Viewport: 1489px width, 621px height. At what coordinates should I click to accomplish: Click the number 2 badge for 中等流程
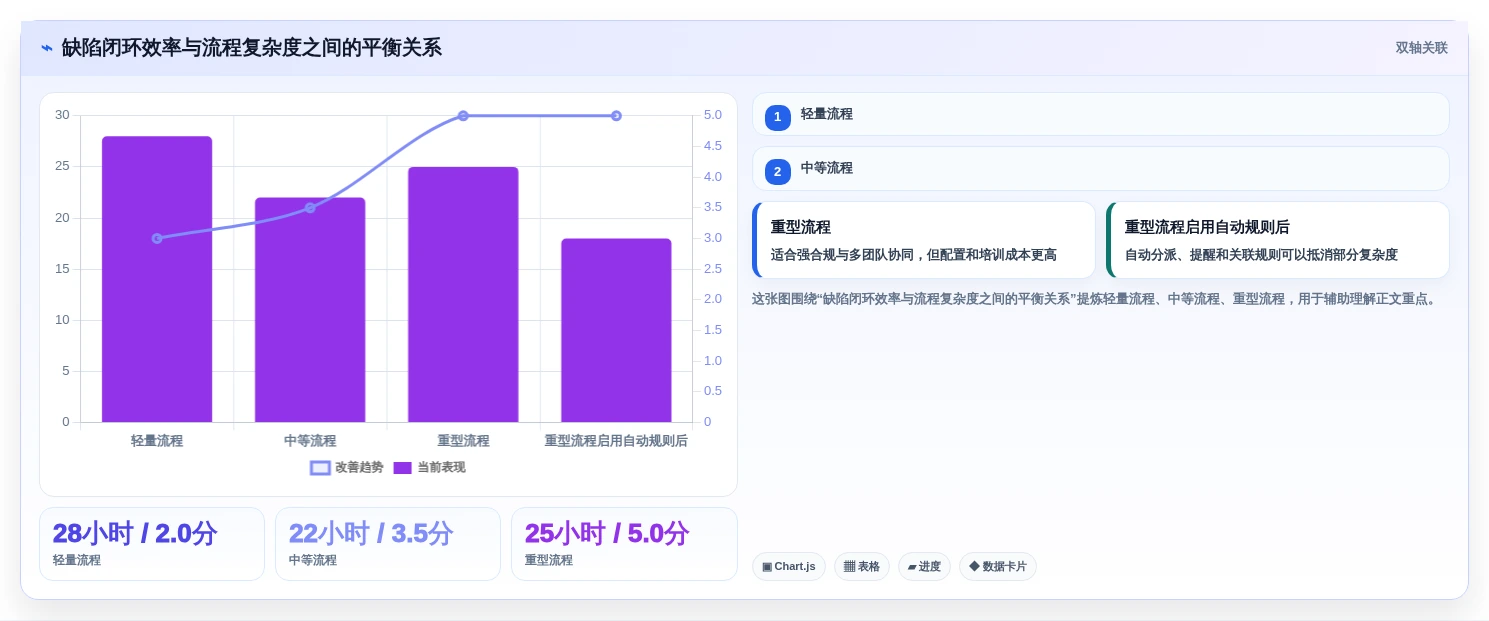pyautogui.click(x=778, y=171)
